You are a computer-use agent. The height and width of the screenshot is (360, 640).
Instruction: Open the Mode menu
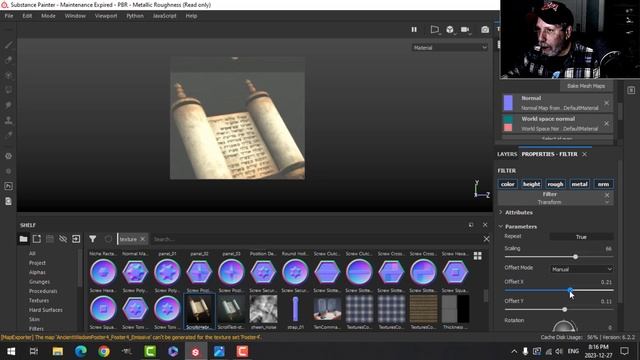[x=48, y=16]
